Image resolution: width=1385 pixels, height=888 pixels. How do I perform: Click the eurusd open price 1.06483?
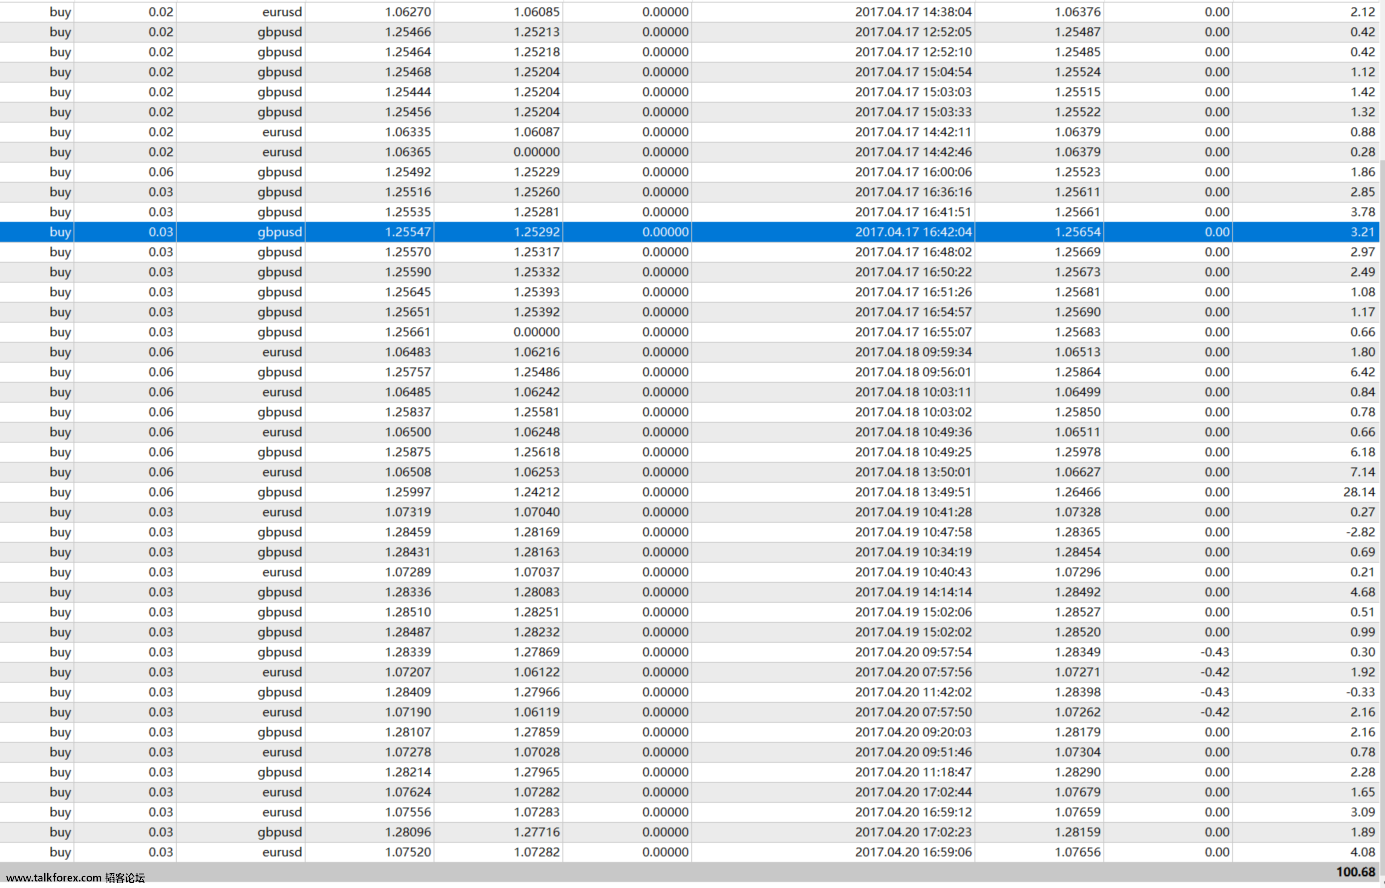pyautogui.click(x=408, y=352)
